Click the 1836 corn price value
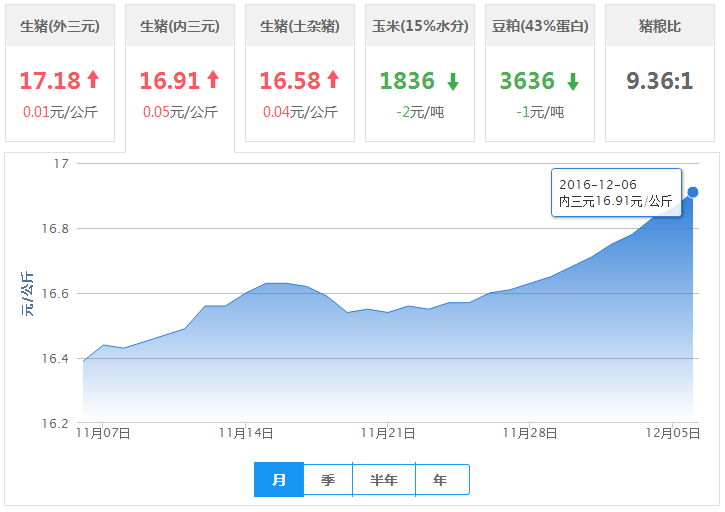The height and width of the screenshot is (512, 725). (x=407, y=81)
